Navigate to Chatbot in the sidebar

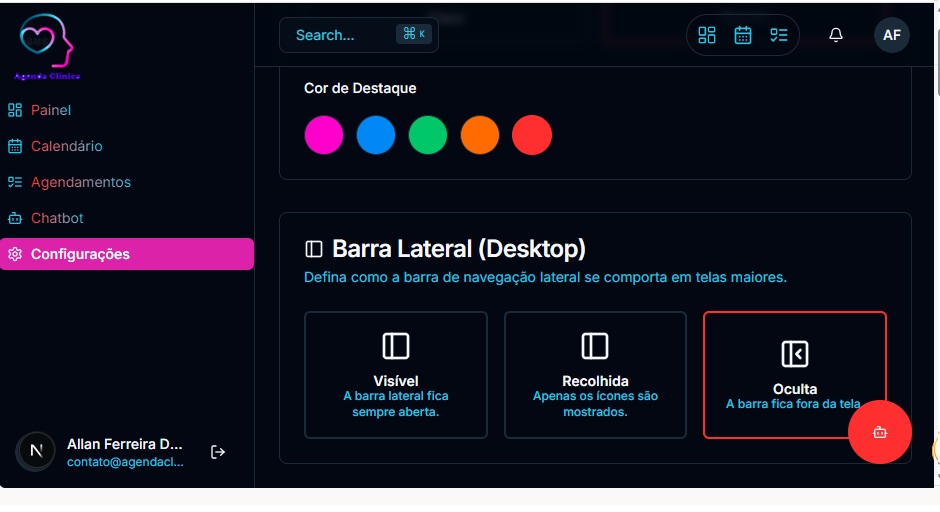pos(57,218)
